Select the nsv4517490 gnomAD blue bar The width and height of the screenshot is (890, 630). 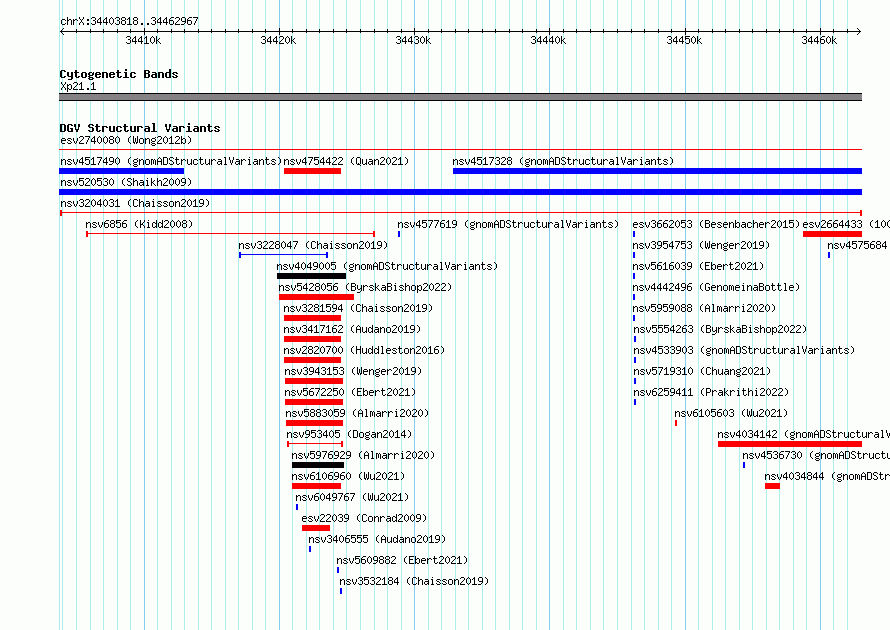coord(121,171)
